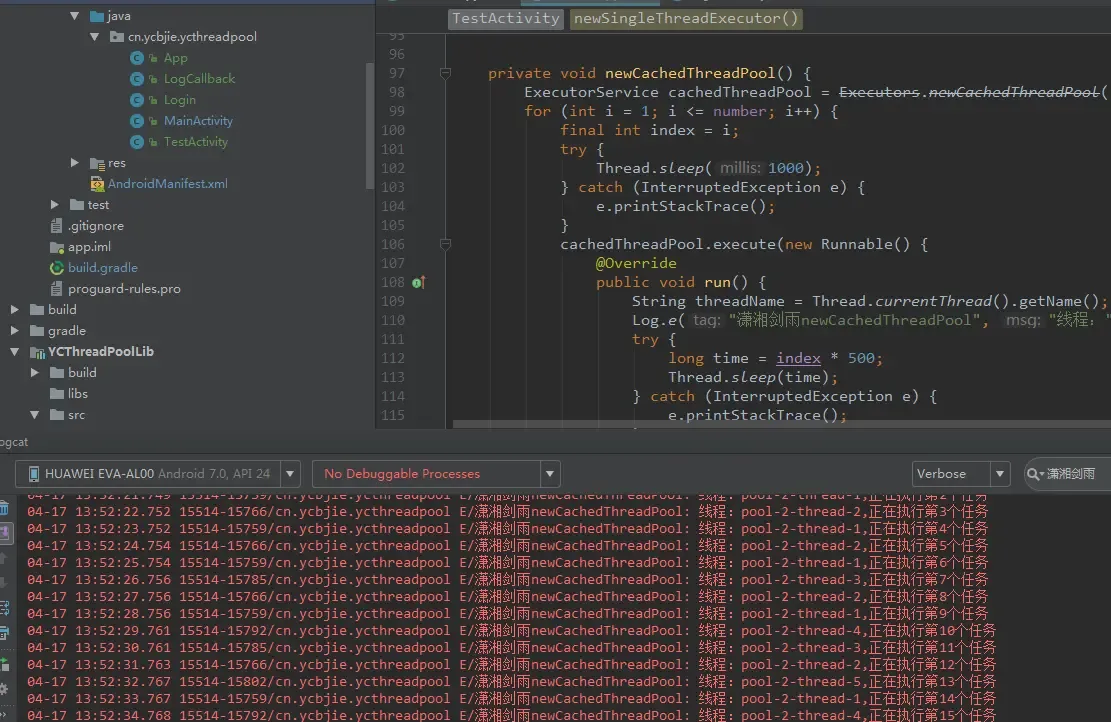1111x722 pixels.
Task: Open logcat settings gear icon
Action: pyautogui.click(x=4, y=688)
